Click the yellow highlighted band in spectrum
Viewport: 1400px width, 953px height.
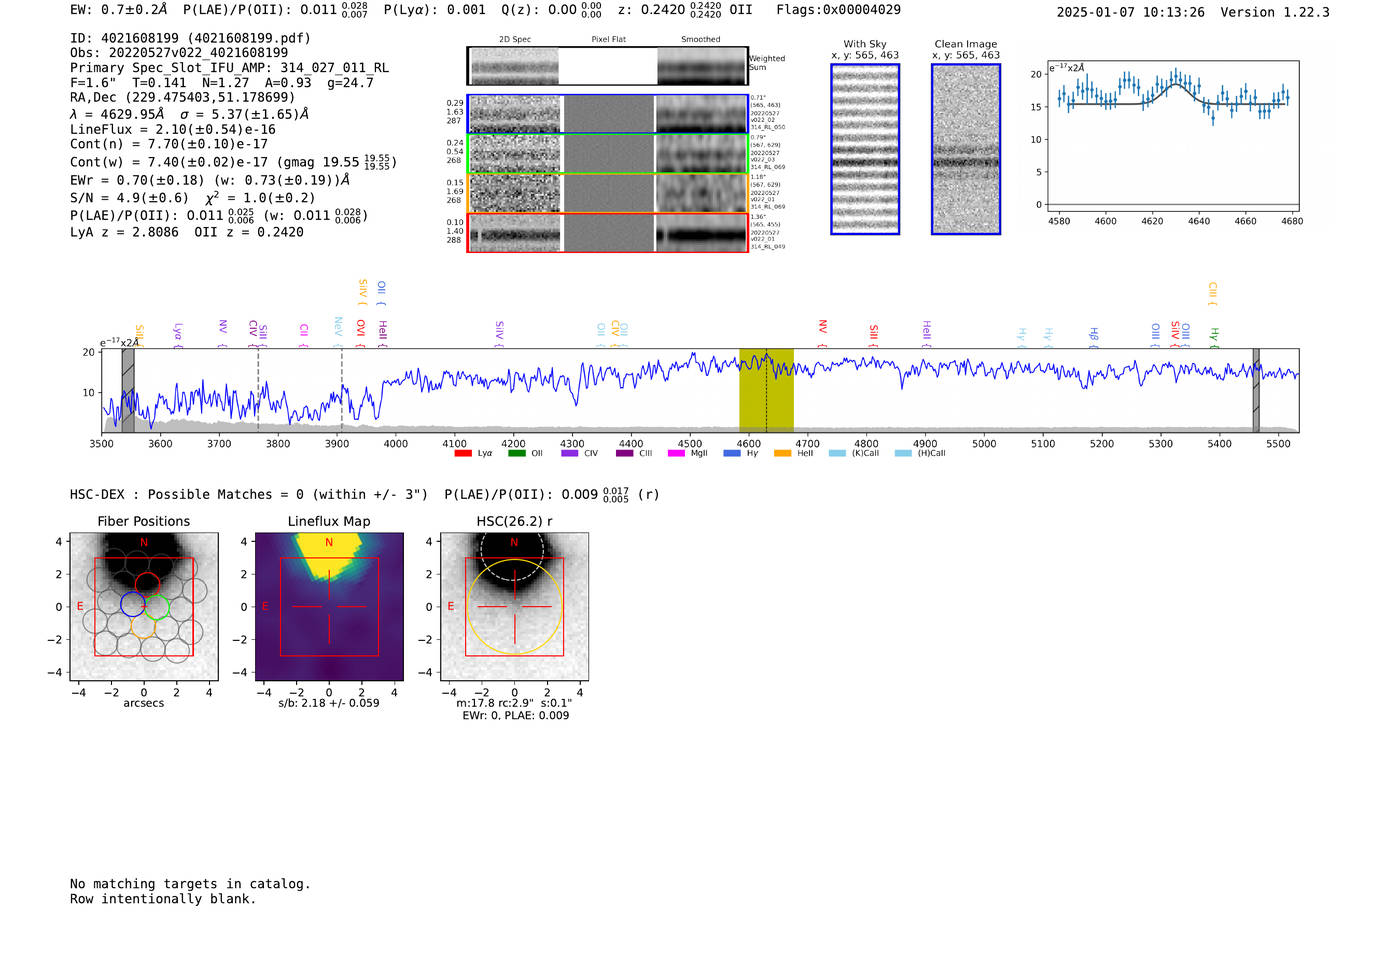[766, 390]
